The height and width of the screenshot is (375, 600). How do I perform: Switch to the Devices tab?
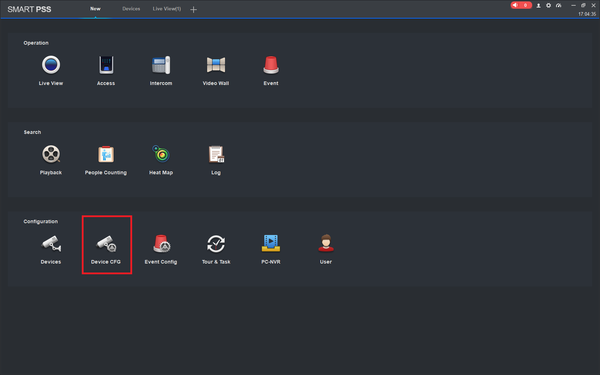coord(131,9)
